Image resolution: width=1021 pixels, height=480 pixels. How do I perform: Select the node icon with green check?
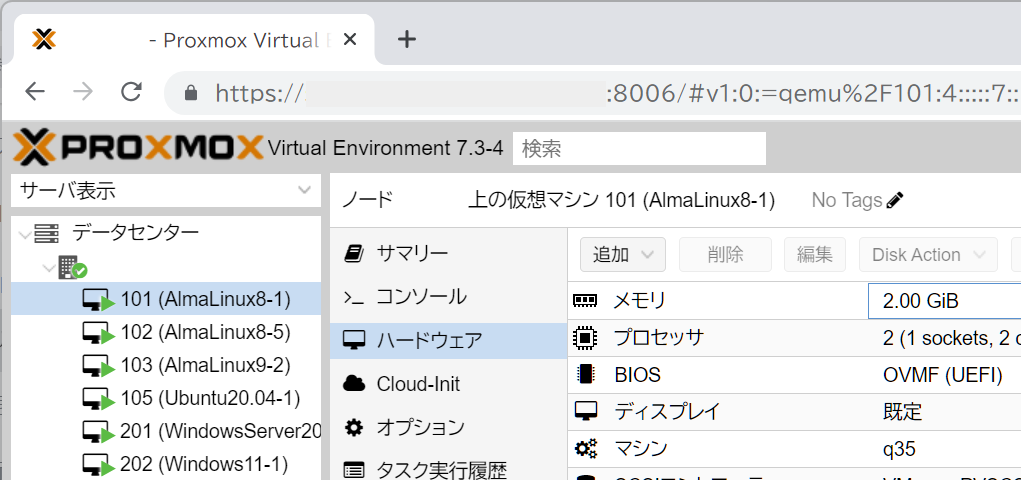click(72, 267)
